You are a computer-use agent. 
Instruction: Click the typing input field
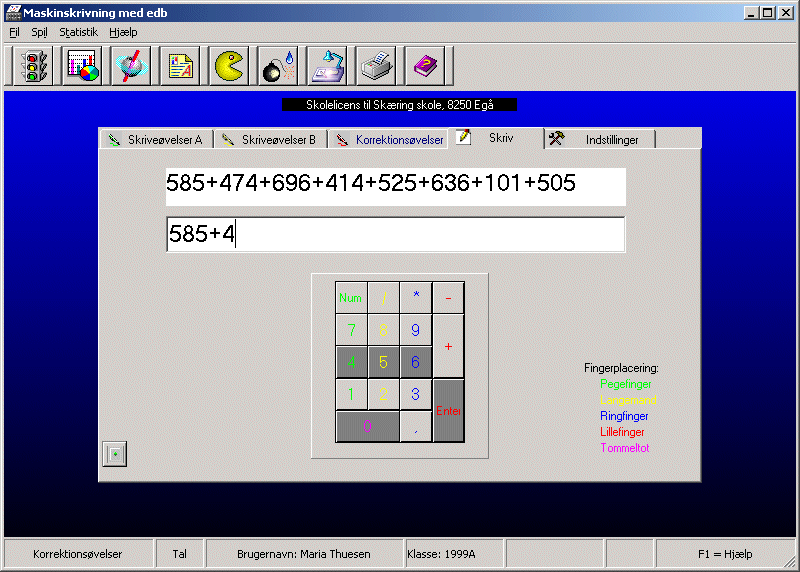pos(395,235)
